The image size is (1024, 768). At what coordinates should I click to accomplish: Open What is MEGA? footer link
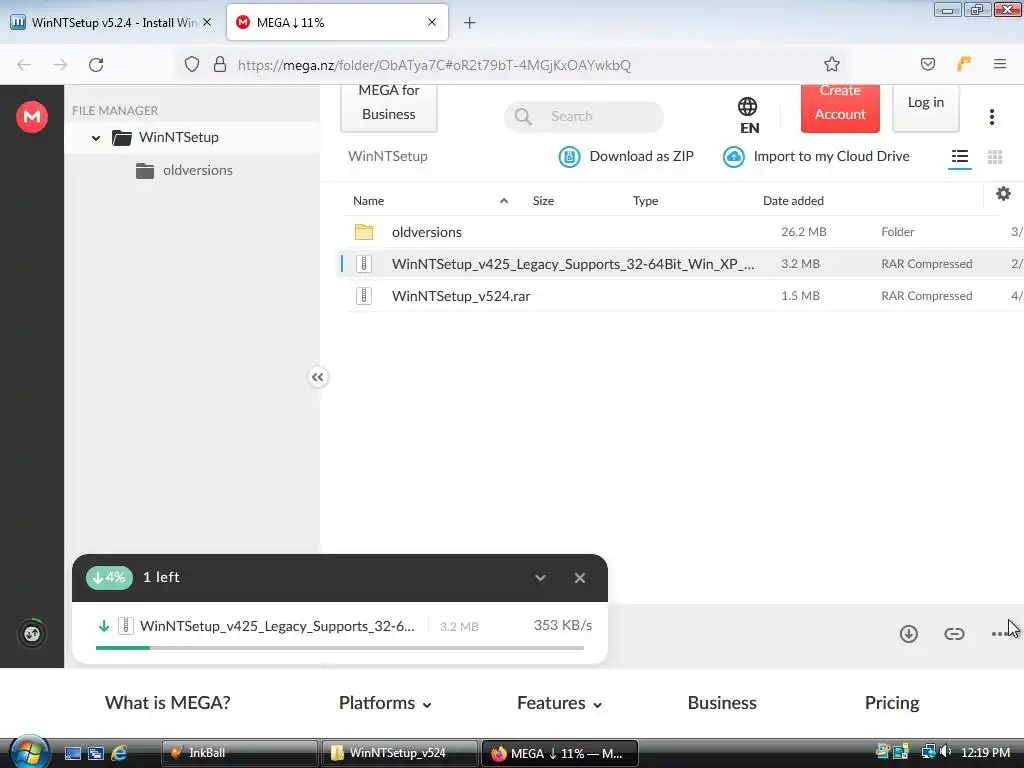coord(168,703)
